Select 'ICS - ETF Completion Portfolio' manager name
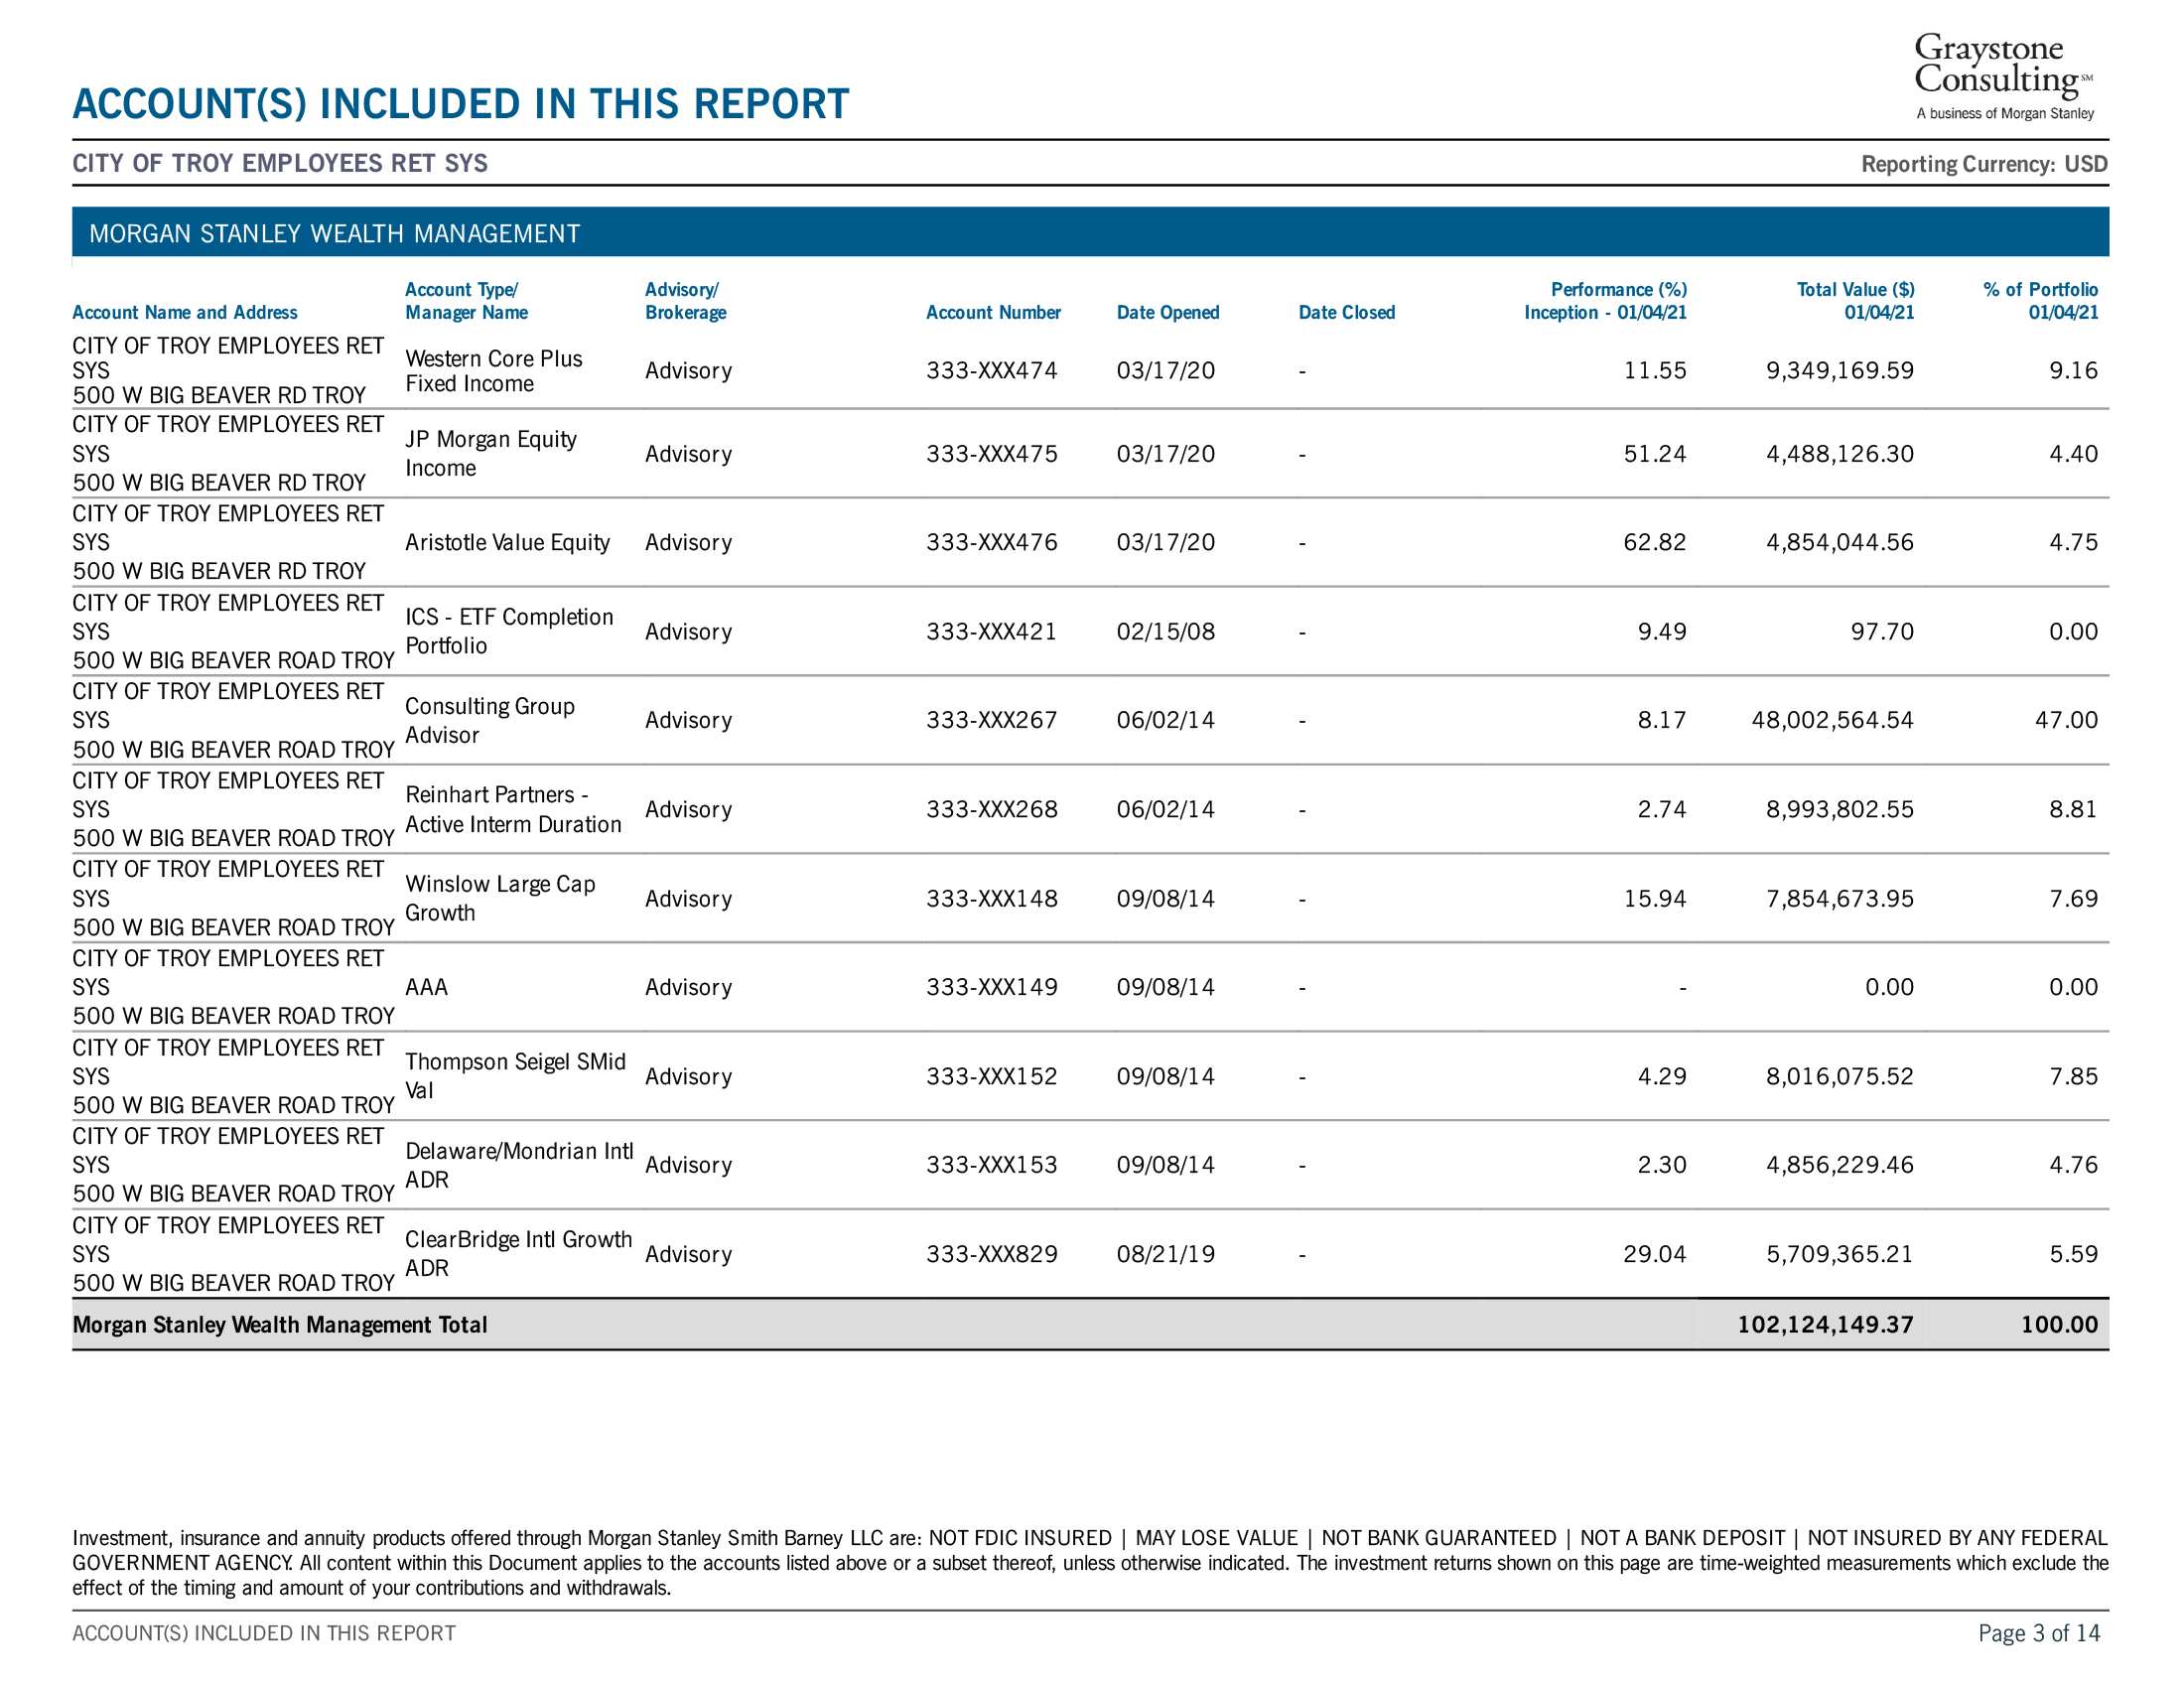Screen dimensions: 2184x1688 click(509, 631)
